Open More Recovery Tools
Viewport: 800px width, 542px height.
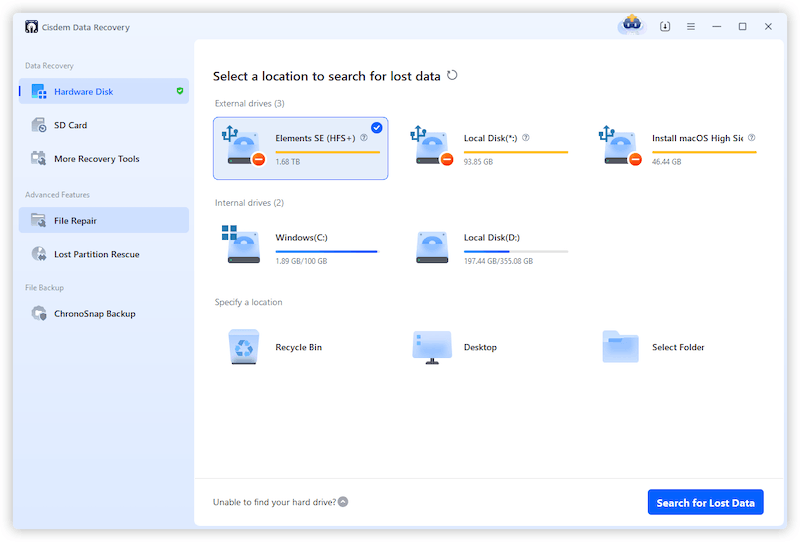(104, 159)
